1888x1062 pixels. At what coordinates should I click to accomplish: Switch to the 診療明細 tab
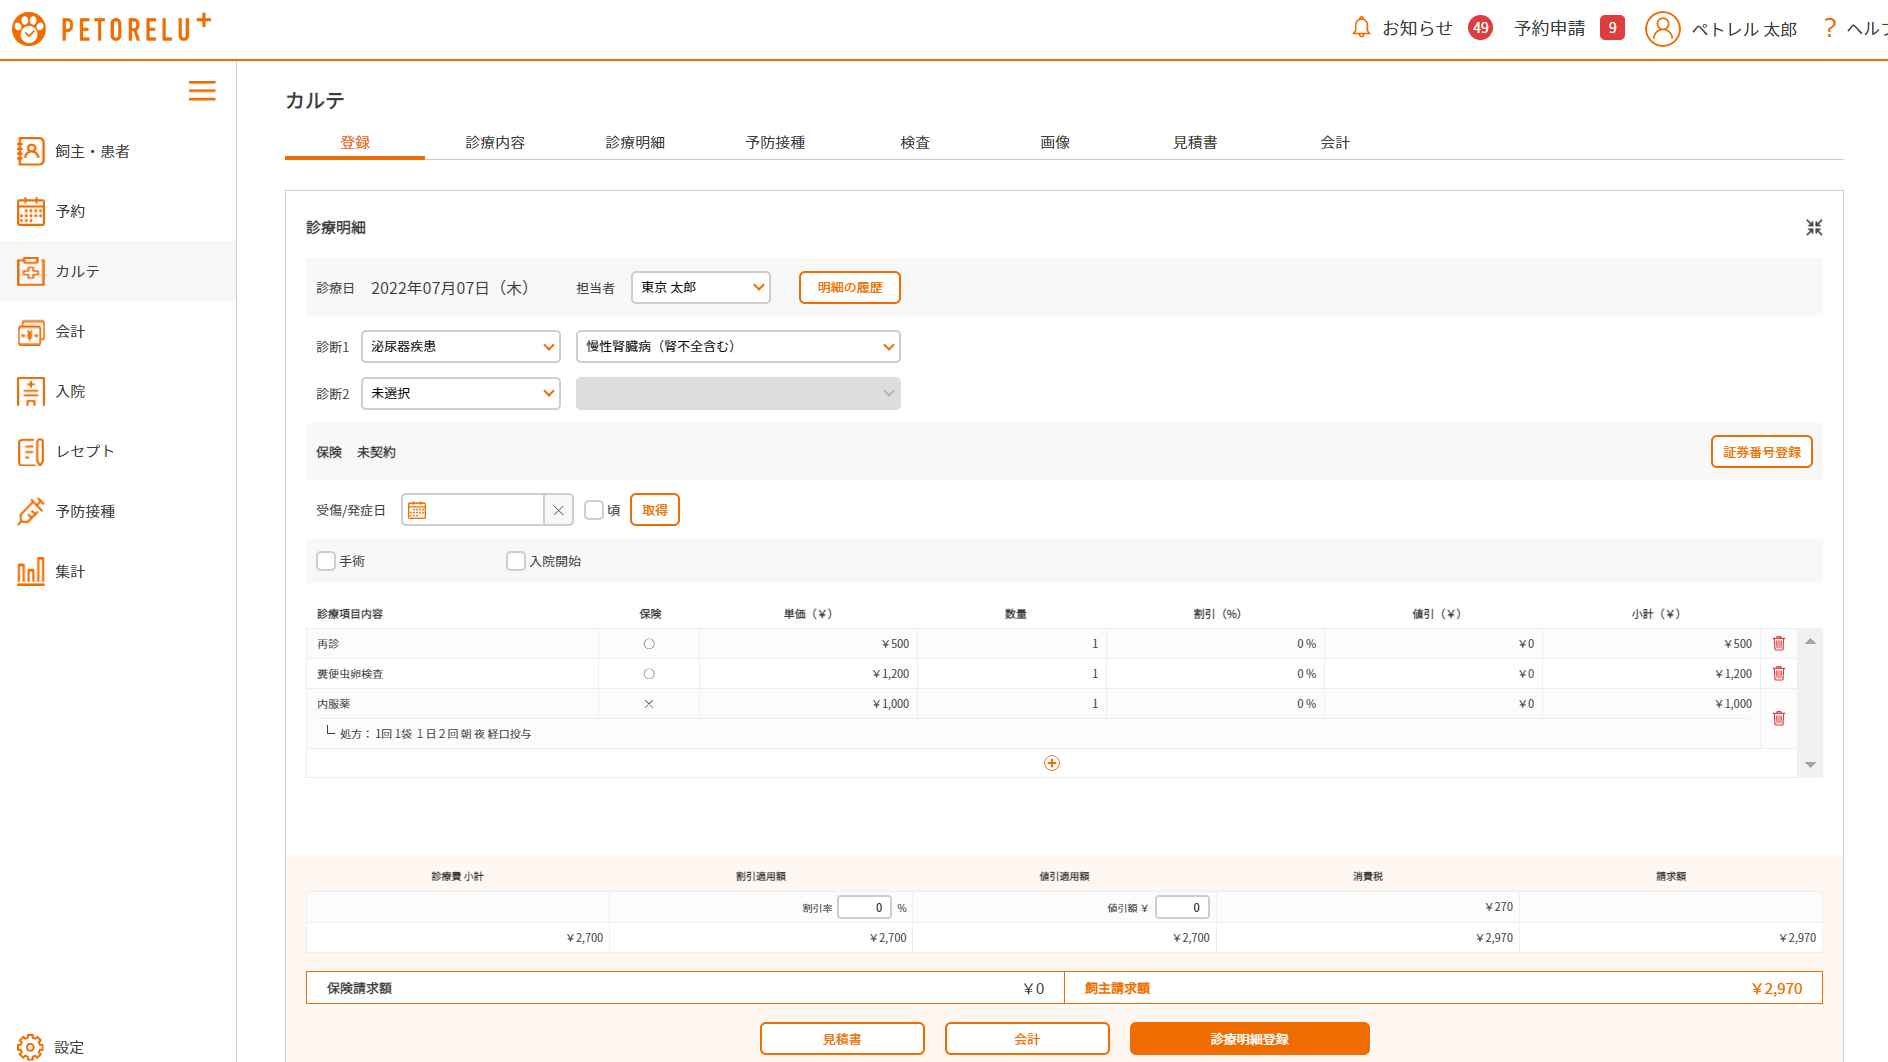635,142
